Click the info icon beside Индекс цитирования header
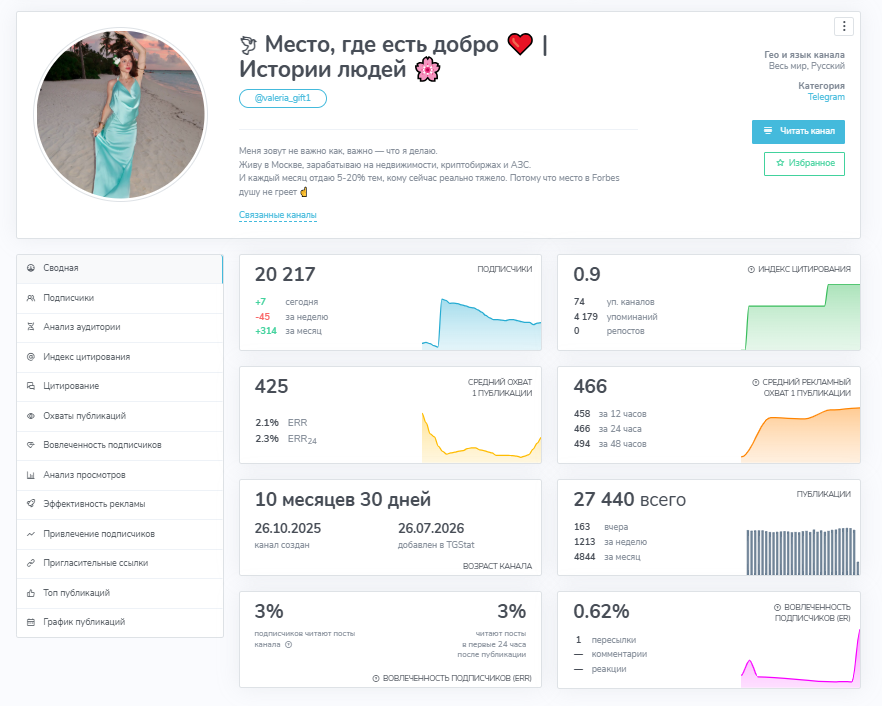 (x=751, y=269)
